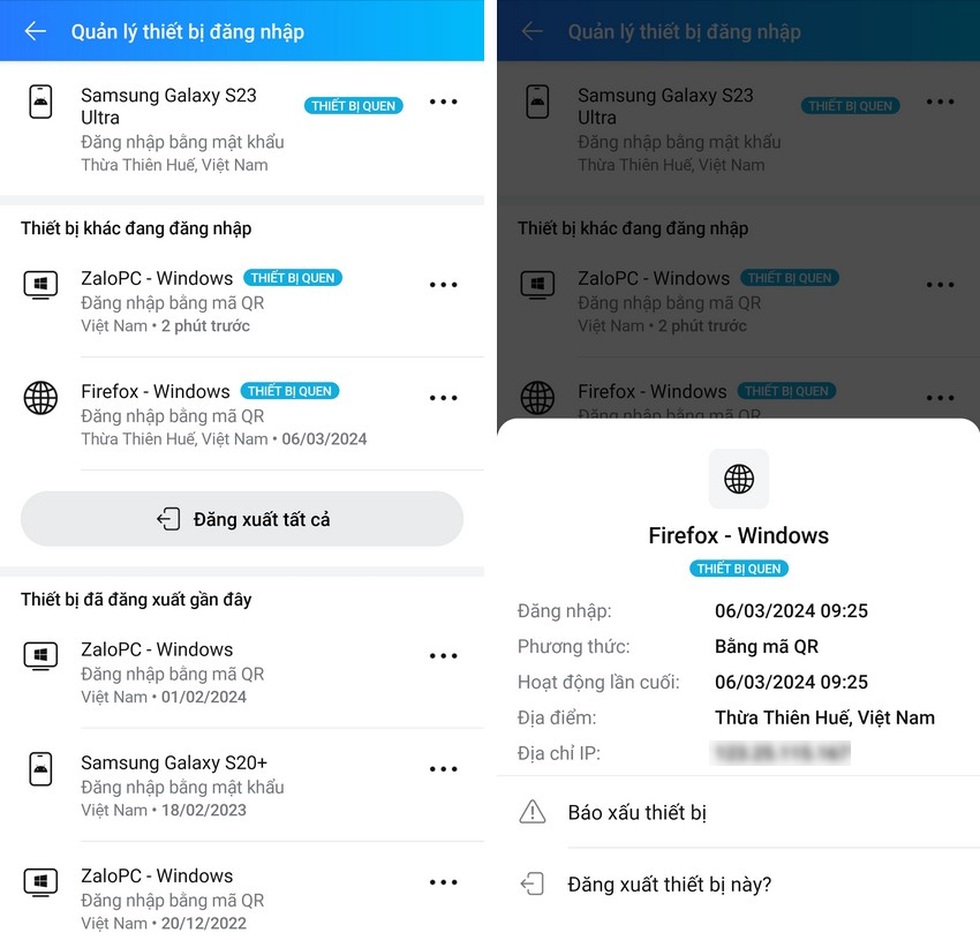Tap the dimmed back arrow behind the detail sheet

coord(532,31)
